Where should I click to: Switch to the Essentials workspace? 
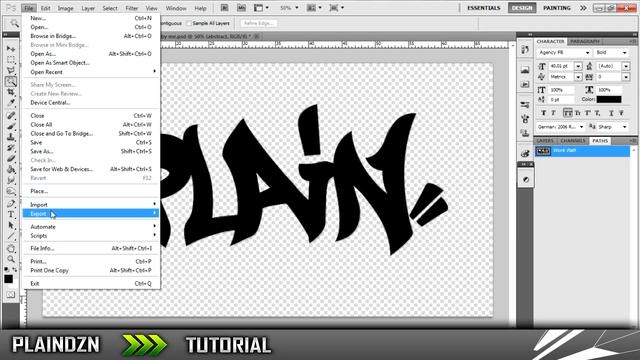(484, 8)
